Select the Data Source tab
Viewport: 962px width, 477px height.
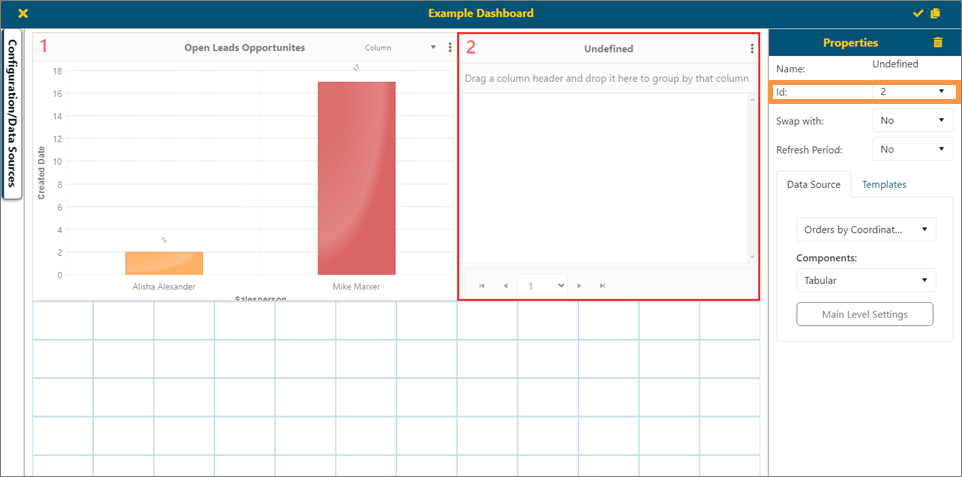coord(813,184)
